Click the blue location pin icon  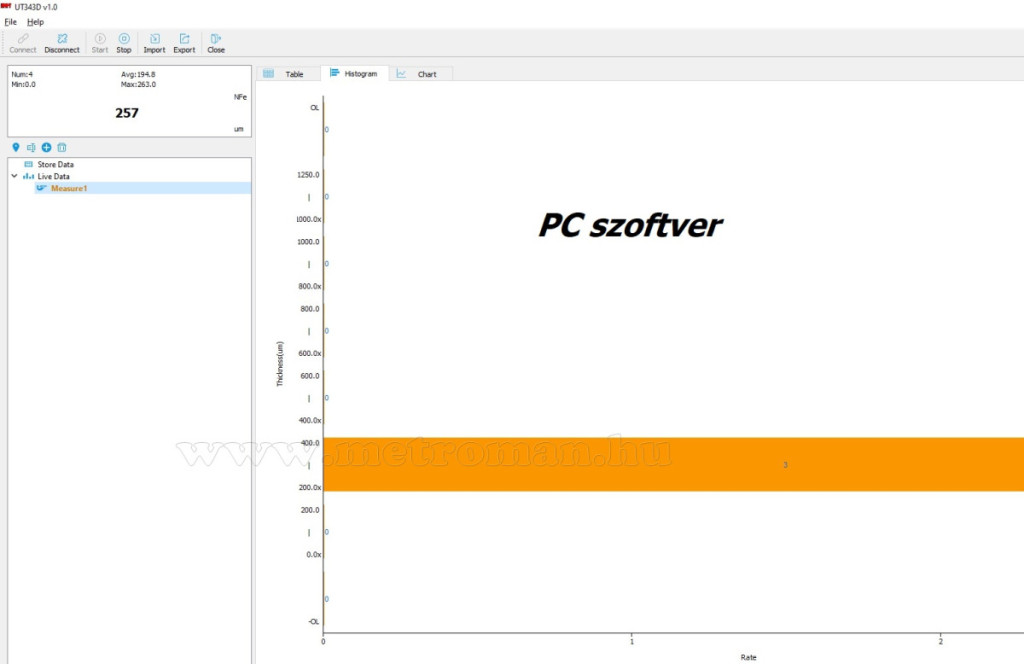tap(16, 147)
